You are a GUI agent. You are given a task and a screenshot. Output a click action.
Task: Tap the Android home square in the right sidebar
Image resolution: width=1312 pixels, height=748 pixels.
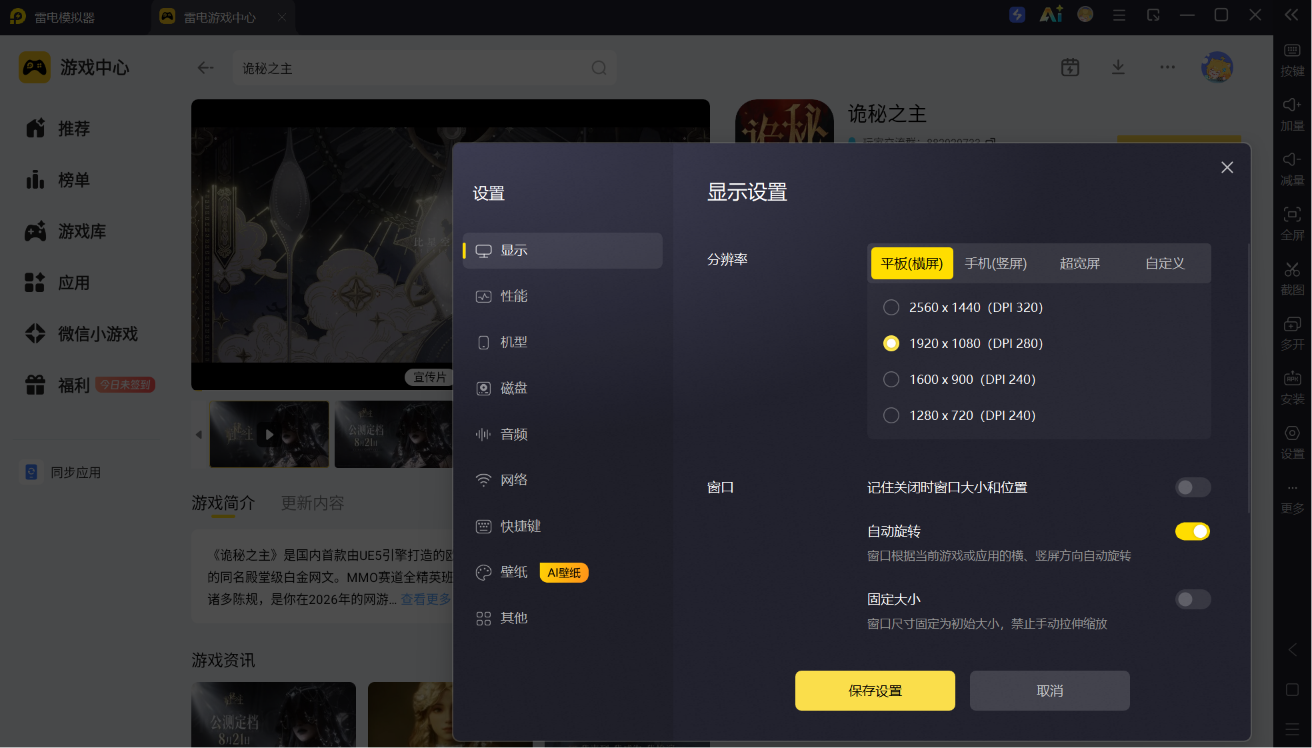coord(1292,690)
